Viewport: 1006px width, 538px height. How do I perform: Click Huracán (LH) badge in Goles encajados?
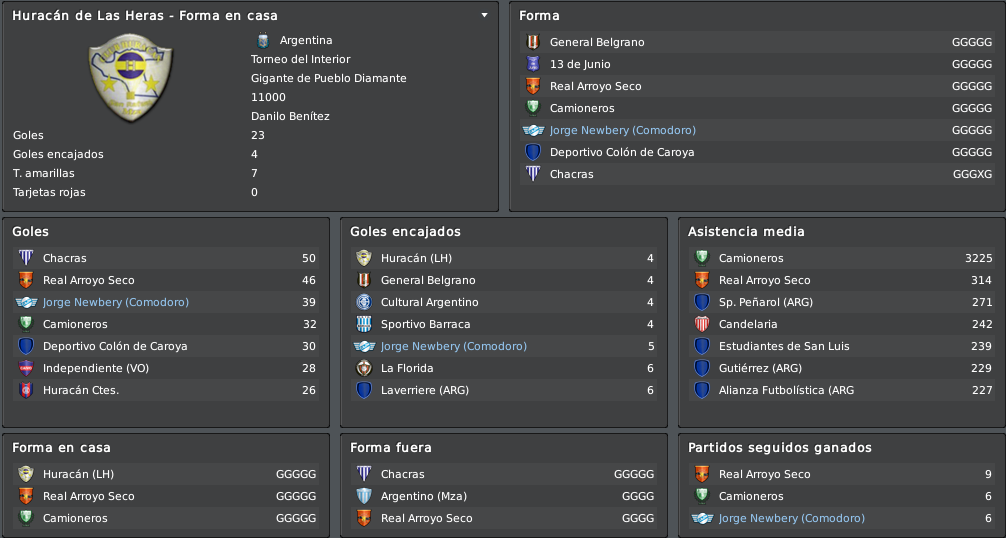[x=364, y=258]
